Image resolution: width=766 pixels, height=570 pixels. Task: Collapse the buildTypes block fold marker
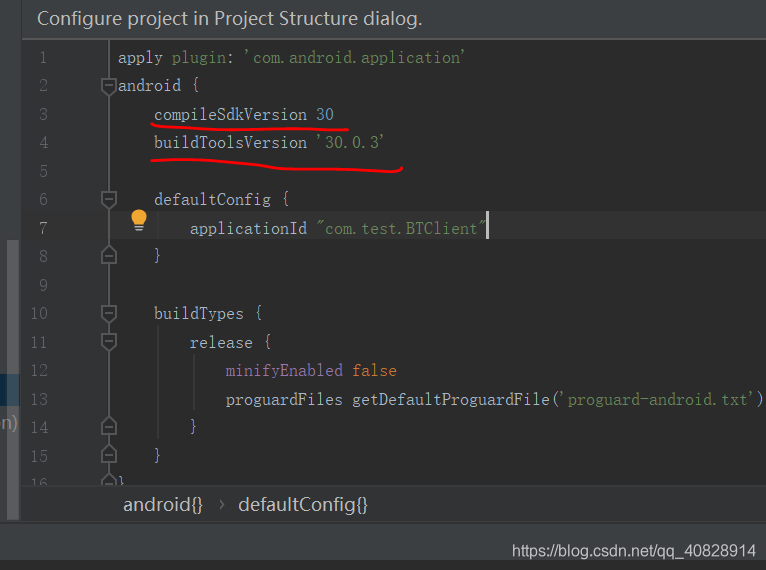coord(108,314)
